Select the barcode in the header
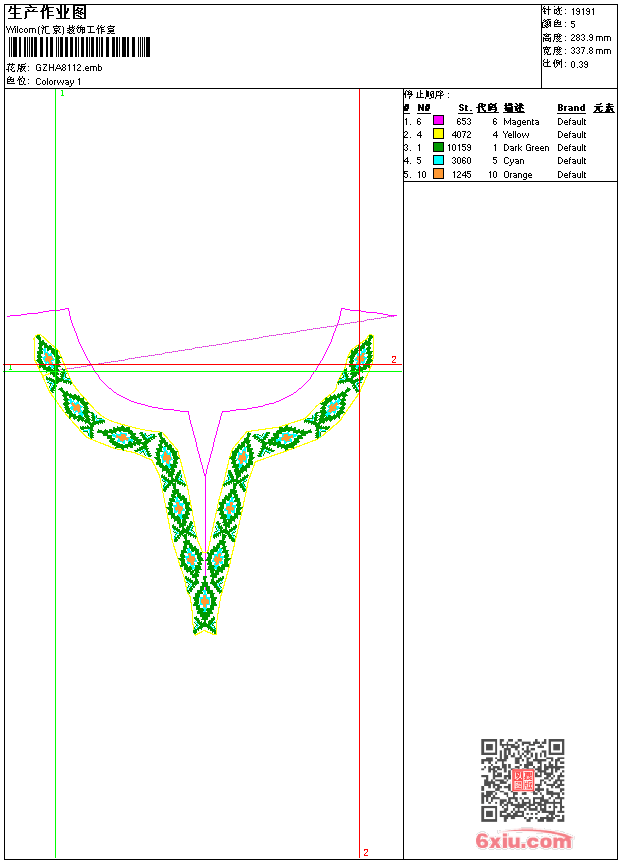The height and width of the screenshot is (860, 620). click(x=78, y=47)
